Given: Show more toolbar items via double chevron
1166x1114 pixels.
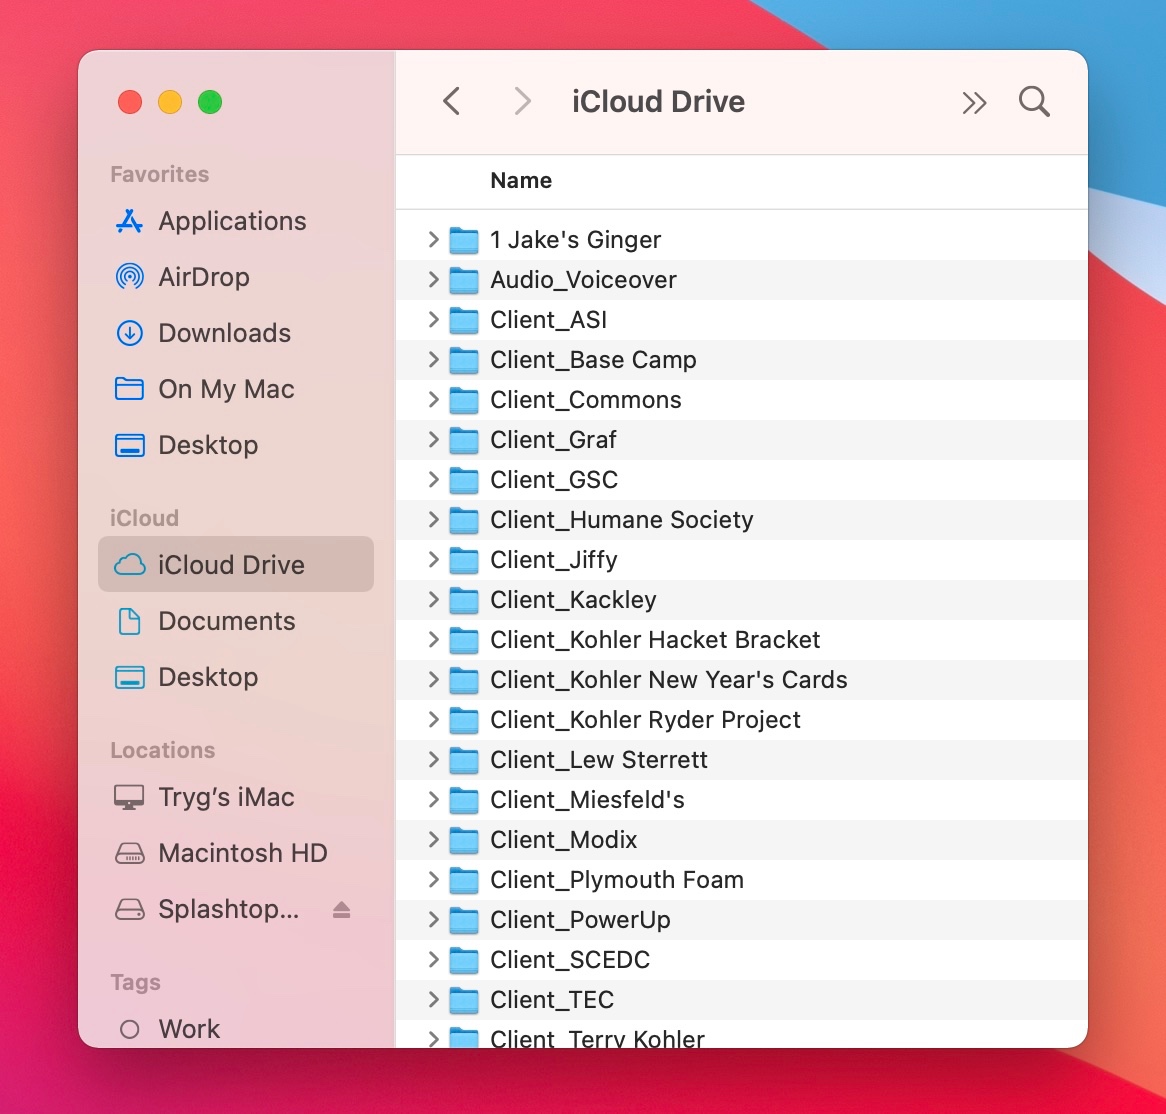Looking at the screenshot, I should 974,103.
